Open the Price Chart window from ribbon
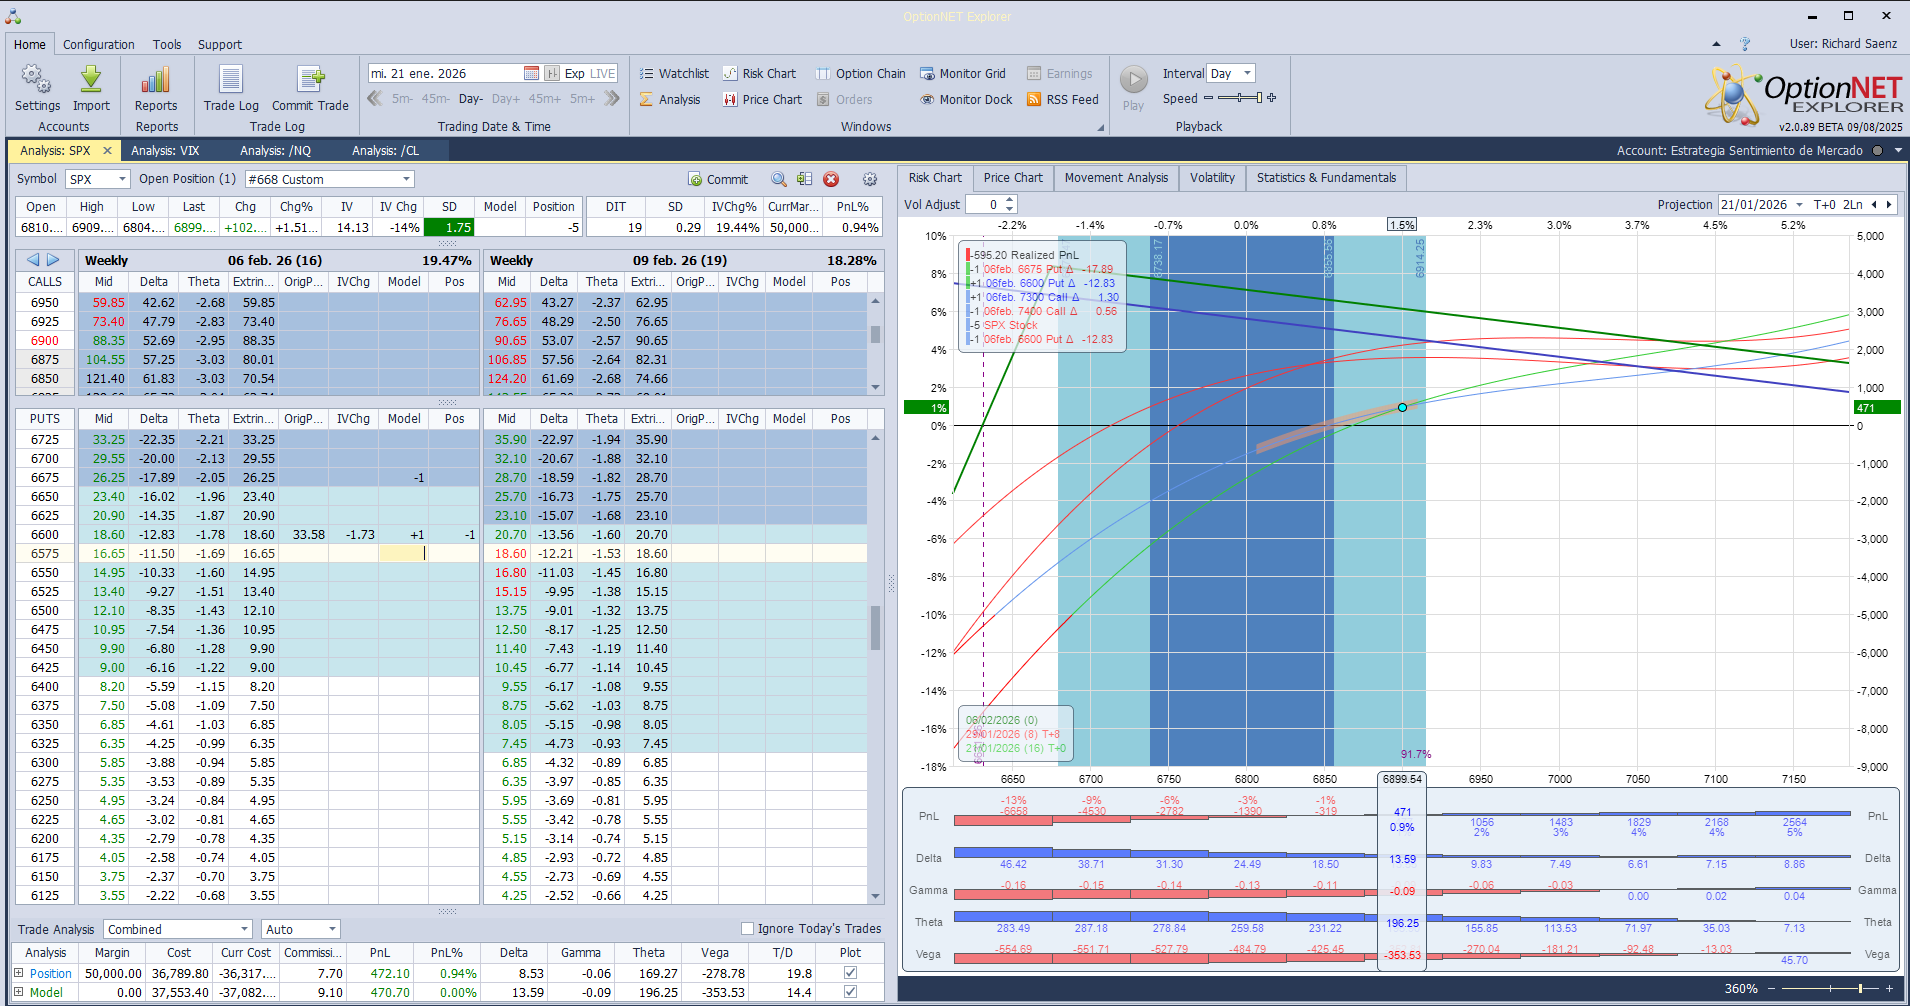Image resolution: width=1910 pixels, height=1006 pixels. pyautogui.click(x=763, y=99)
